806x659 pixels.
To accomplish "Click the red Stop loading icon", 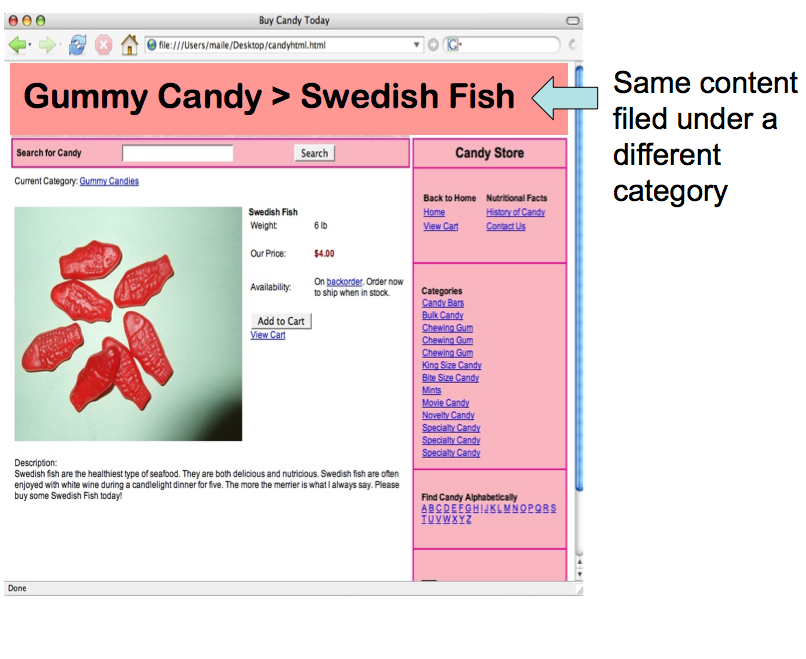I will 103,45.
